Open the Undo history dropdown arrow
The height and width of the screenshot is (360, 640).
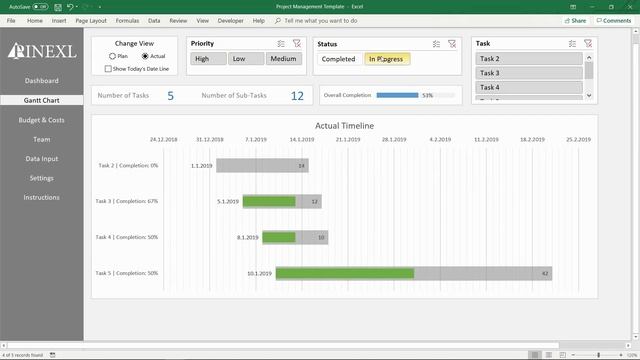pos(77,7)
